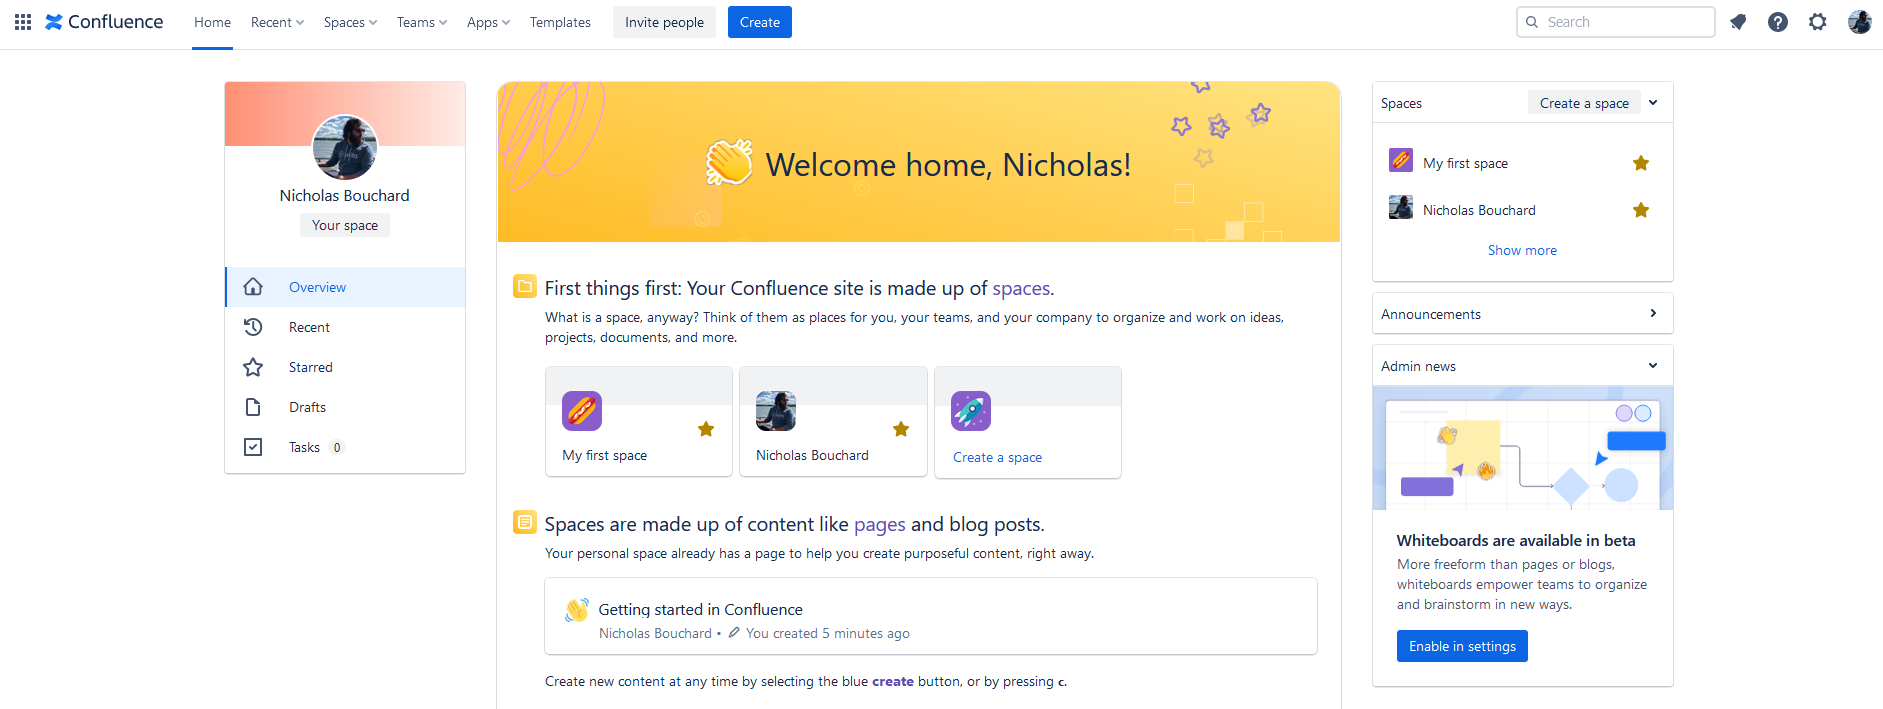
Task: Click Show more under Spaces
Action: pyautogui.click(x=1522, y=250)
